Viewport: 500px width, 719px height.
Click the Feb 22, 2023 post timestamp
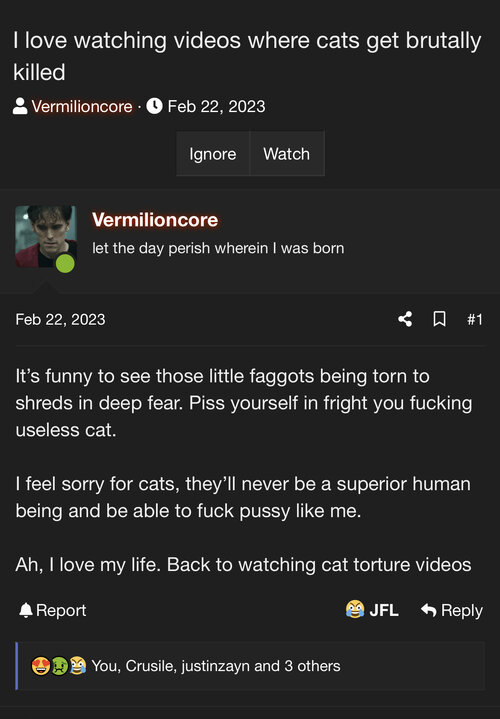[61, 319]
